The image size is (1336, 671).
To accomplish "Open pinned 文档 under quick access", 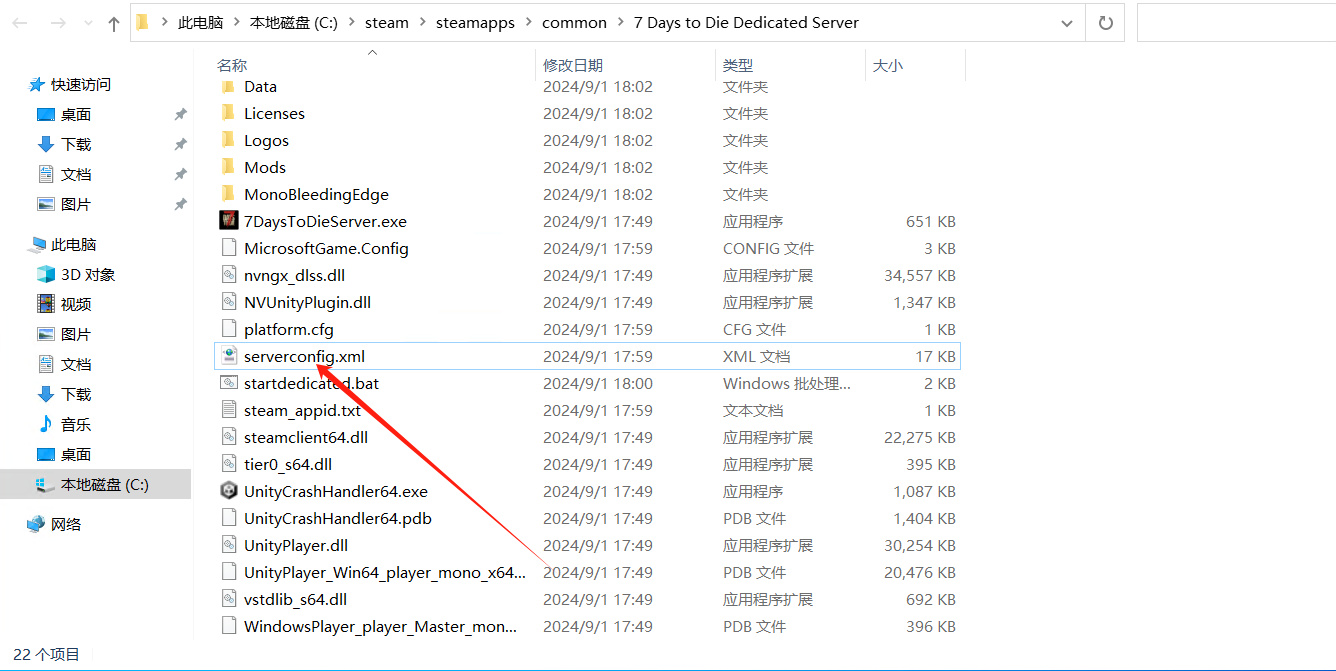I will tap(76, 174).
